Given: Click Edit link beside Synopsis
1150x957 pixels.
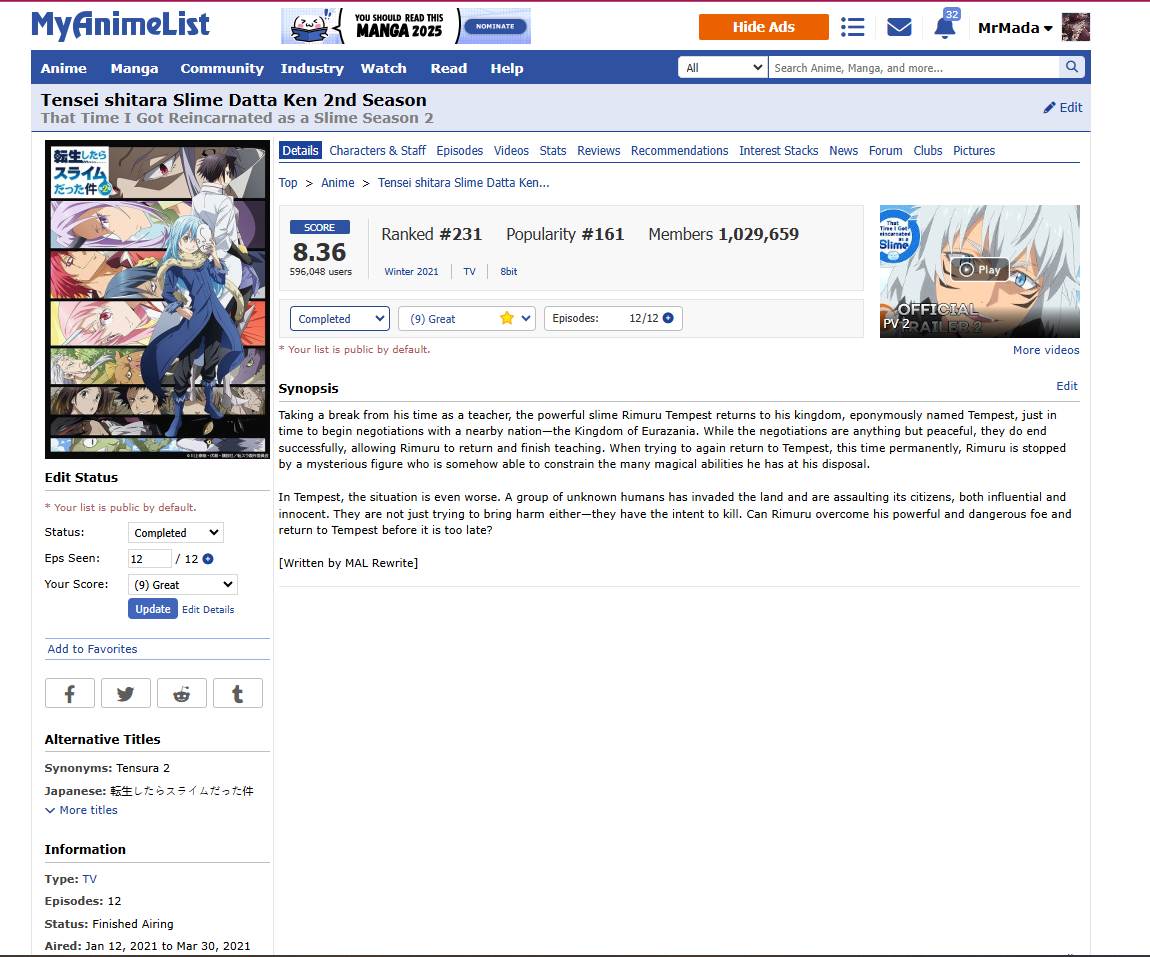Looking at the screenshot, I should pyautogui.click(x=1066, y=386).
